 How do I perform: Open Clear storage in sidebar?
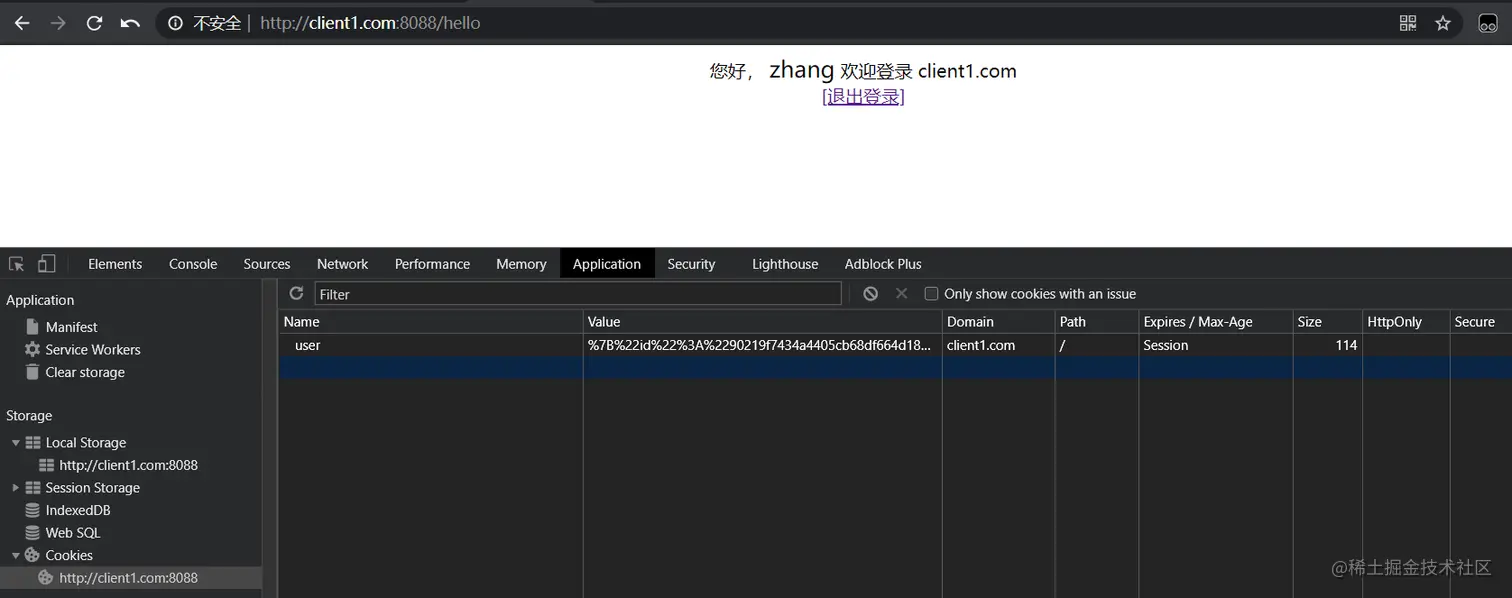[85, 372]
